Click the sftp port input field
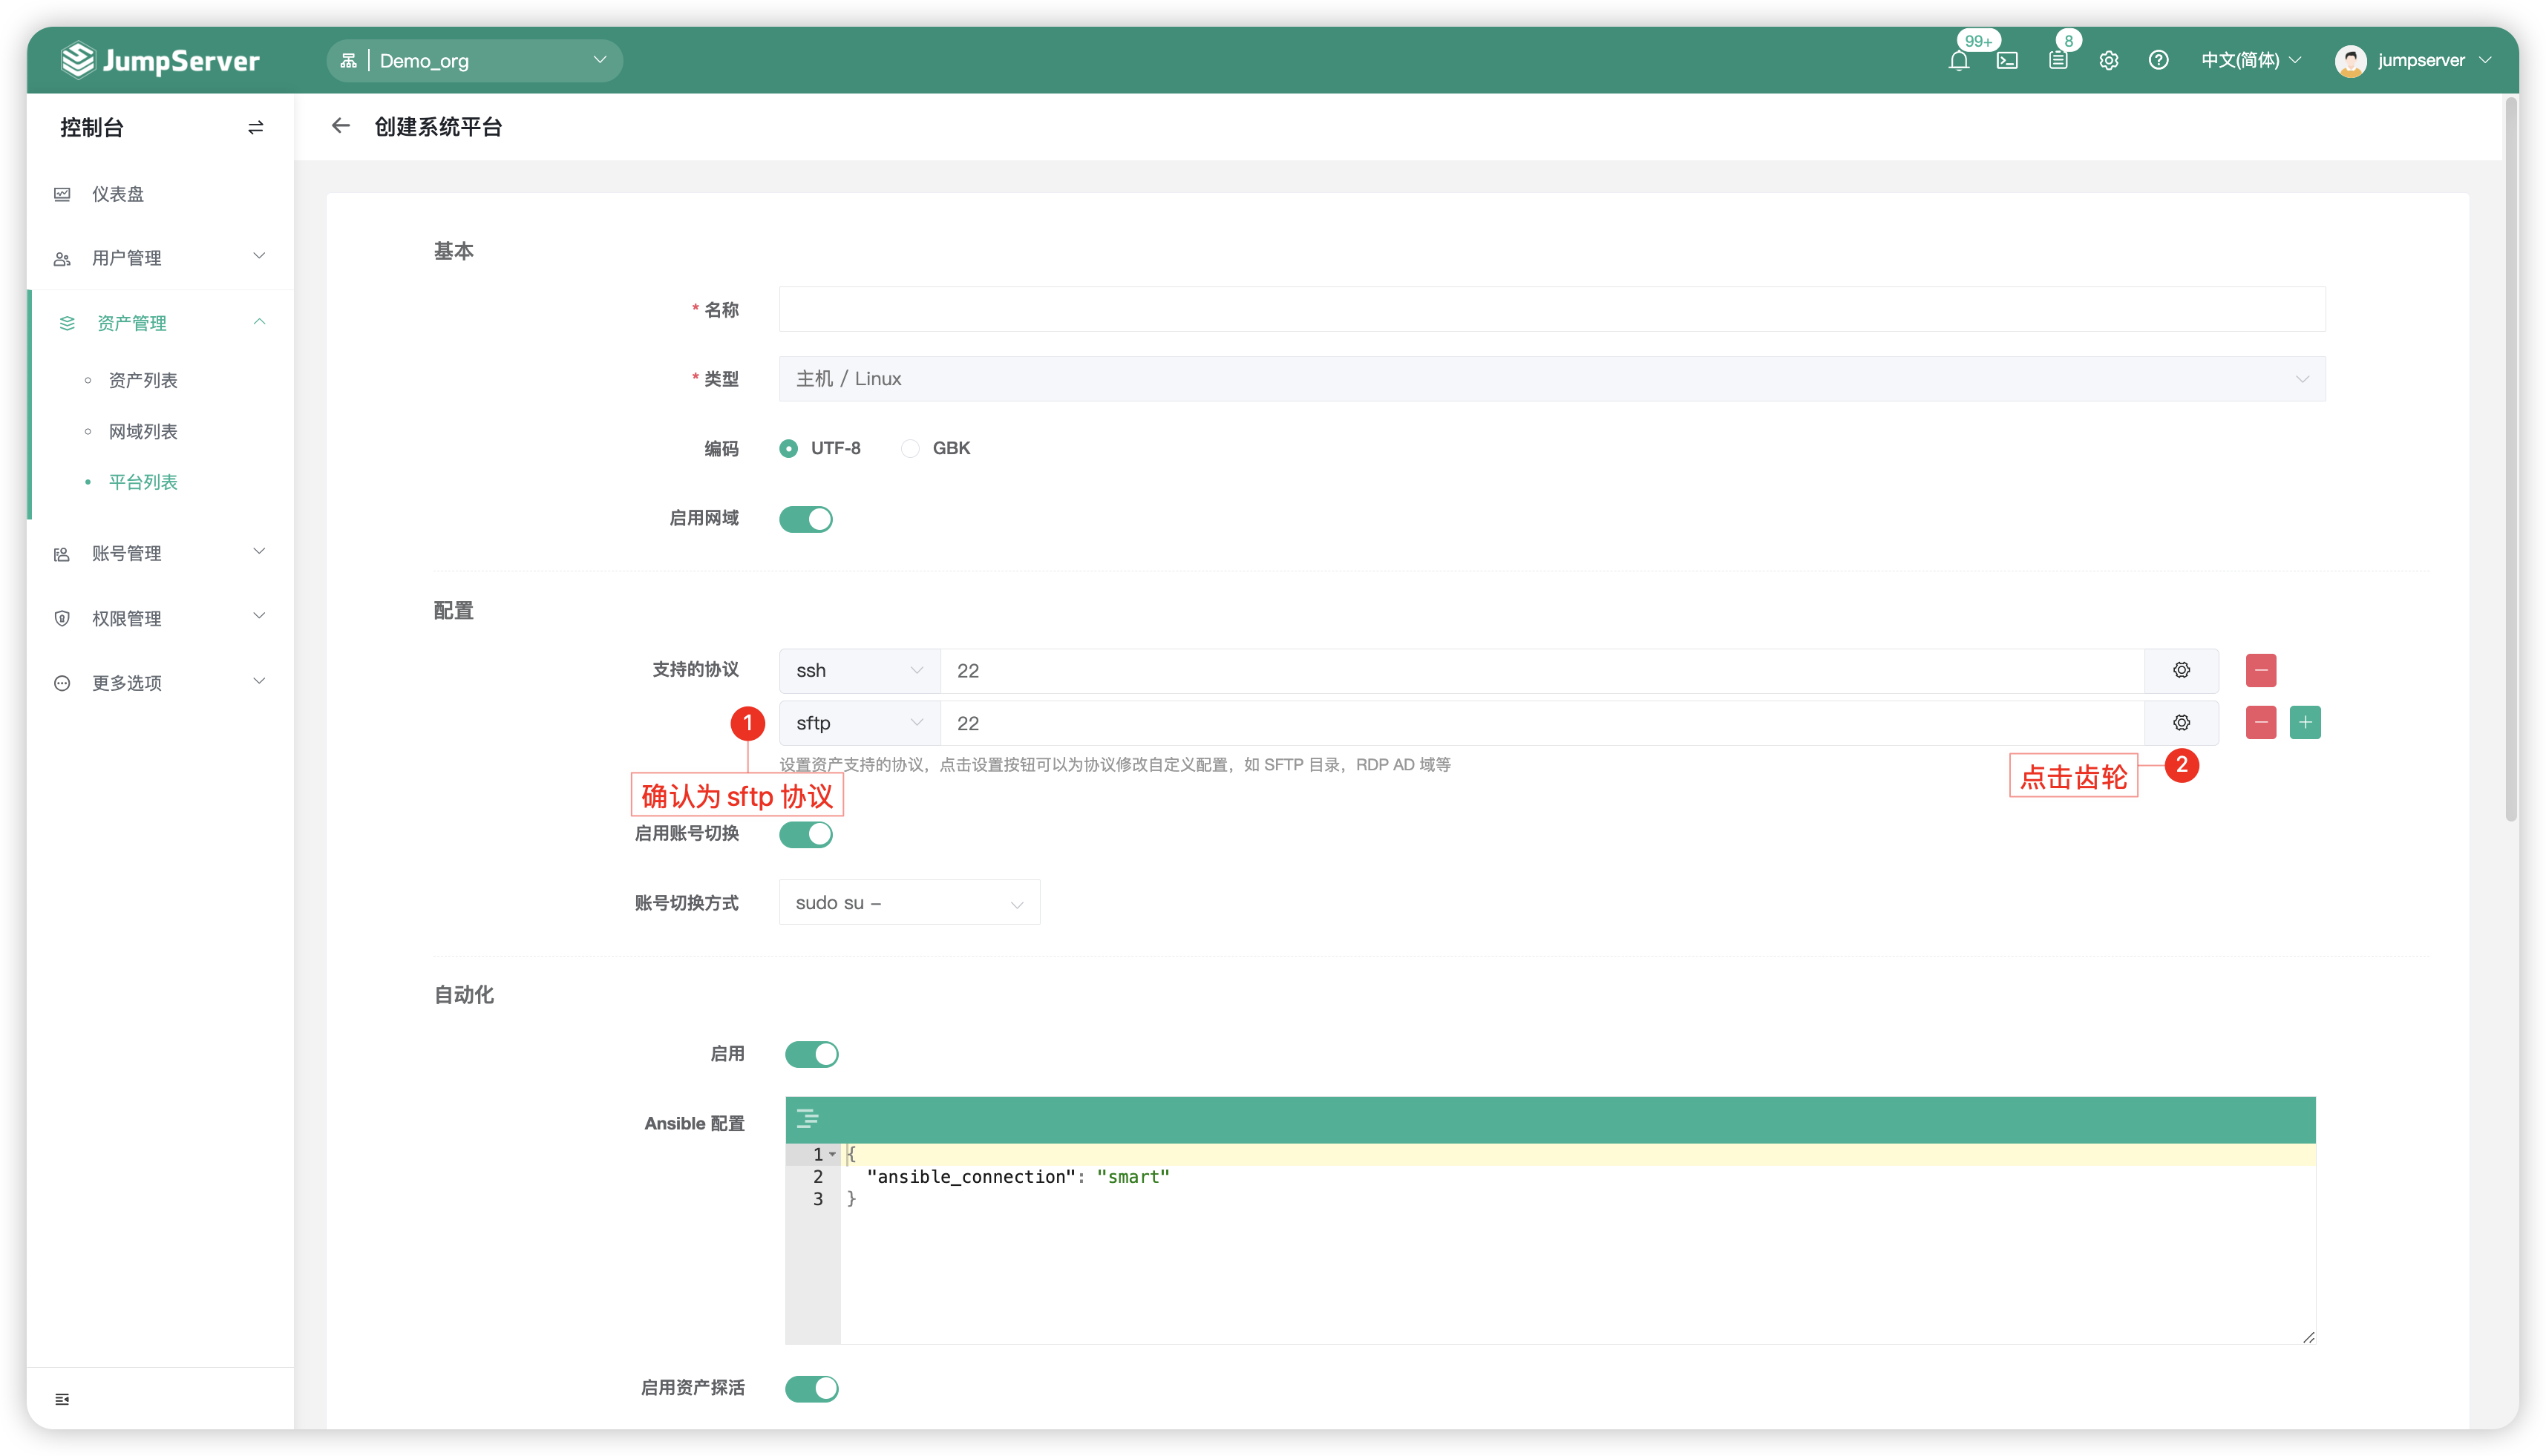This screenshot has height=1456, width=2546. [x=1542, y=723]
